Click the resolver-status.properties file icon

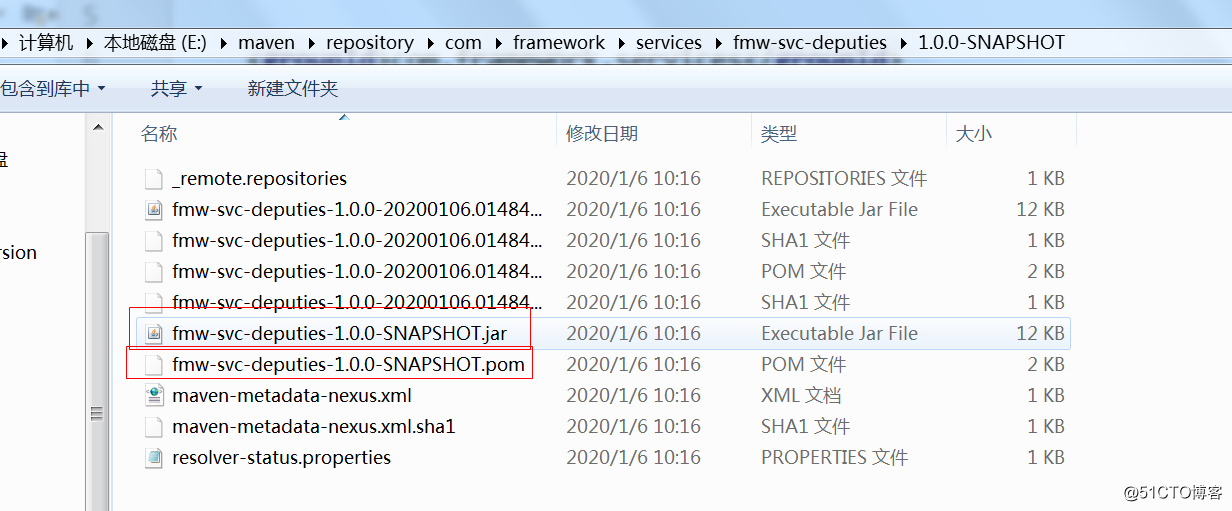click(x=153, y=458)
